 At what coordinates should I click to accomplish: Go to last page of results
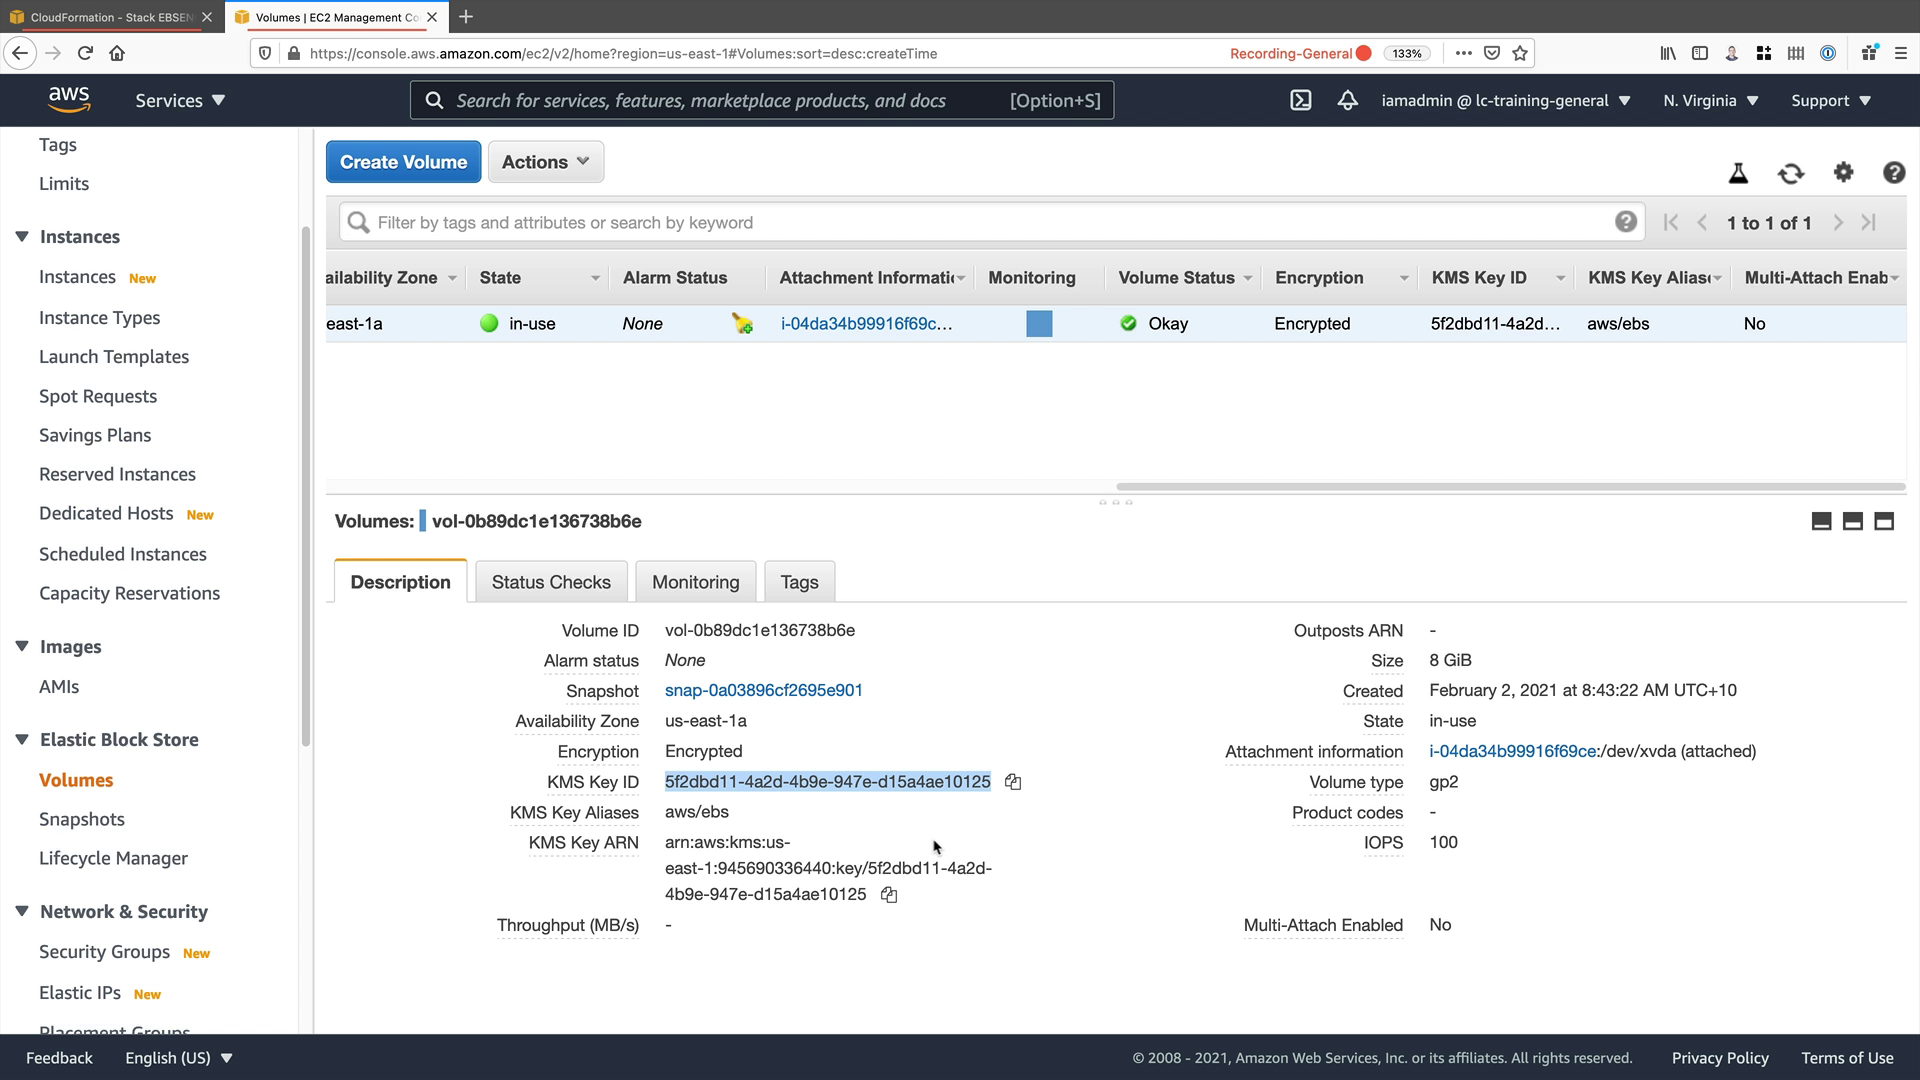point(1868,223)
